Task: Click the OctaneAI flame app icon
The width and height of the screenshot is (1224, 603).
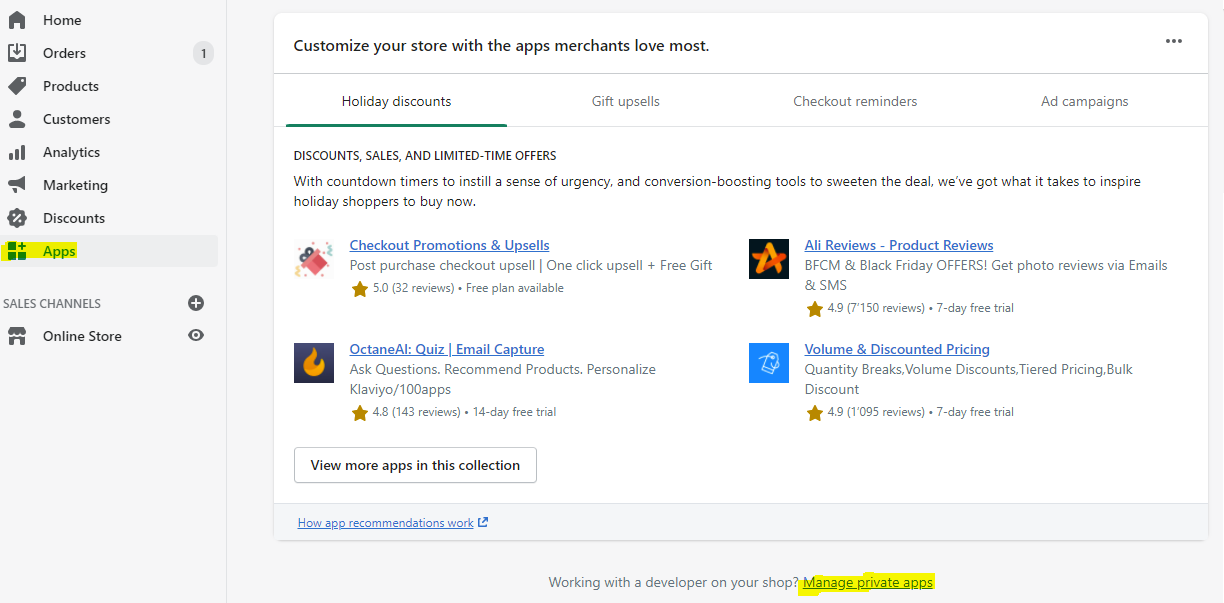Action: 314,363
